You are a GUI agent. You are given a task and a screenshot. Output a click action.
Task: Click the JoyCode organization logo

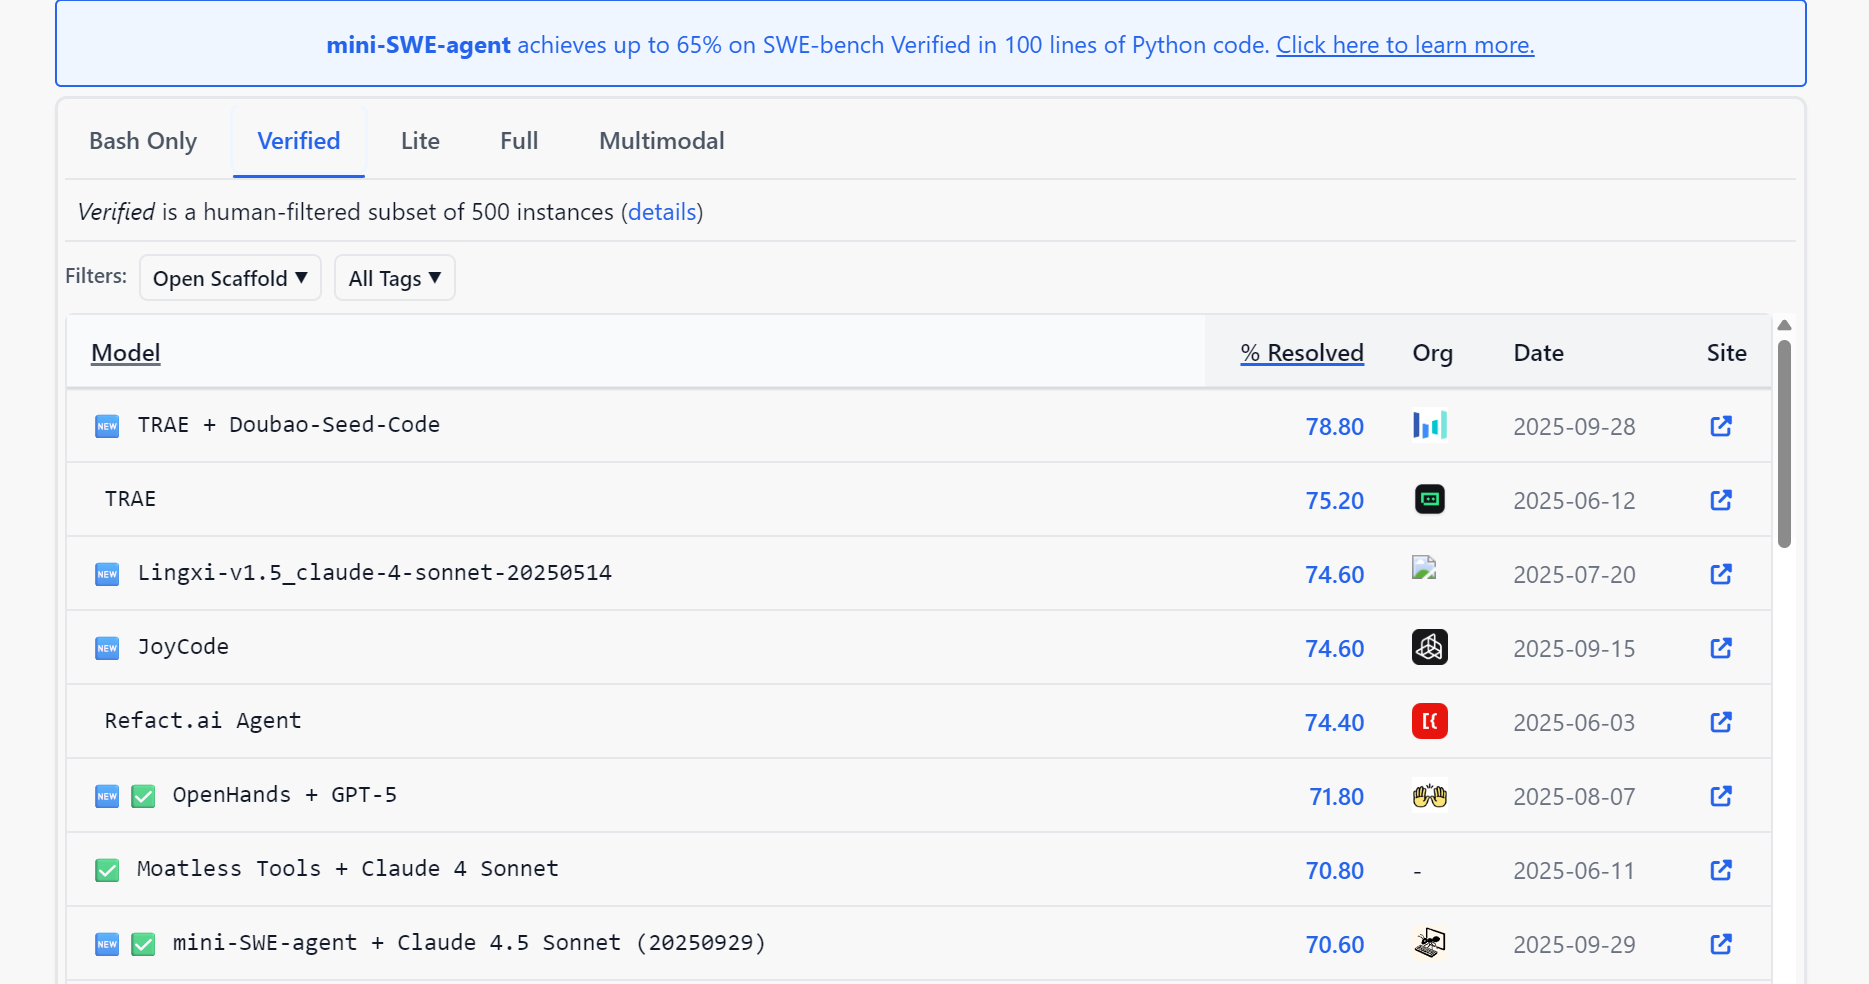tap(1429, 648)
